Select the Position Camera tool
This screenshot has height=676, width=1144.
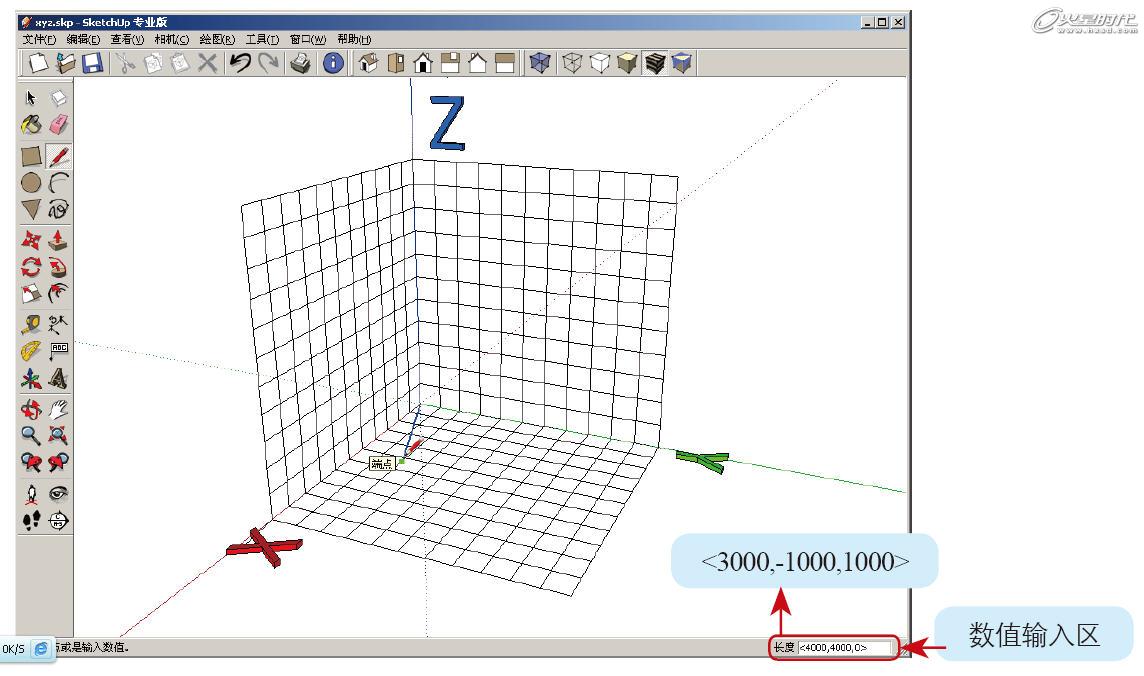tap(31, 494)
